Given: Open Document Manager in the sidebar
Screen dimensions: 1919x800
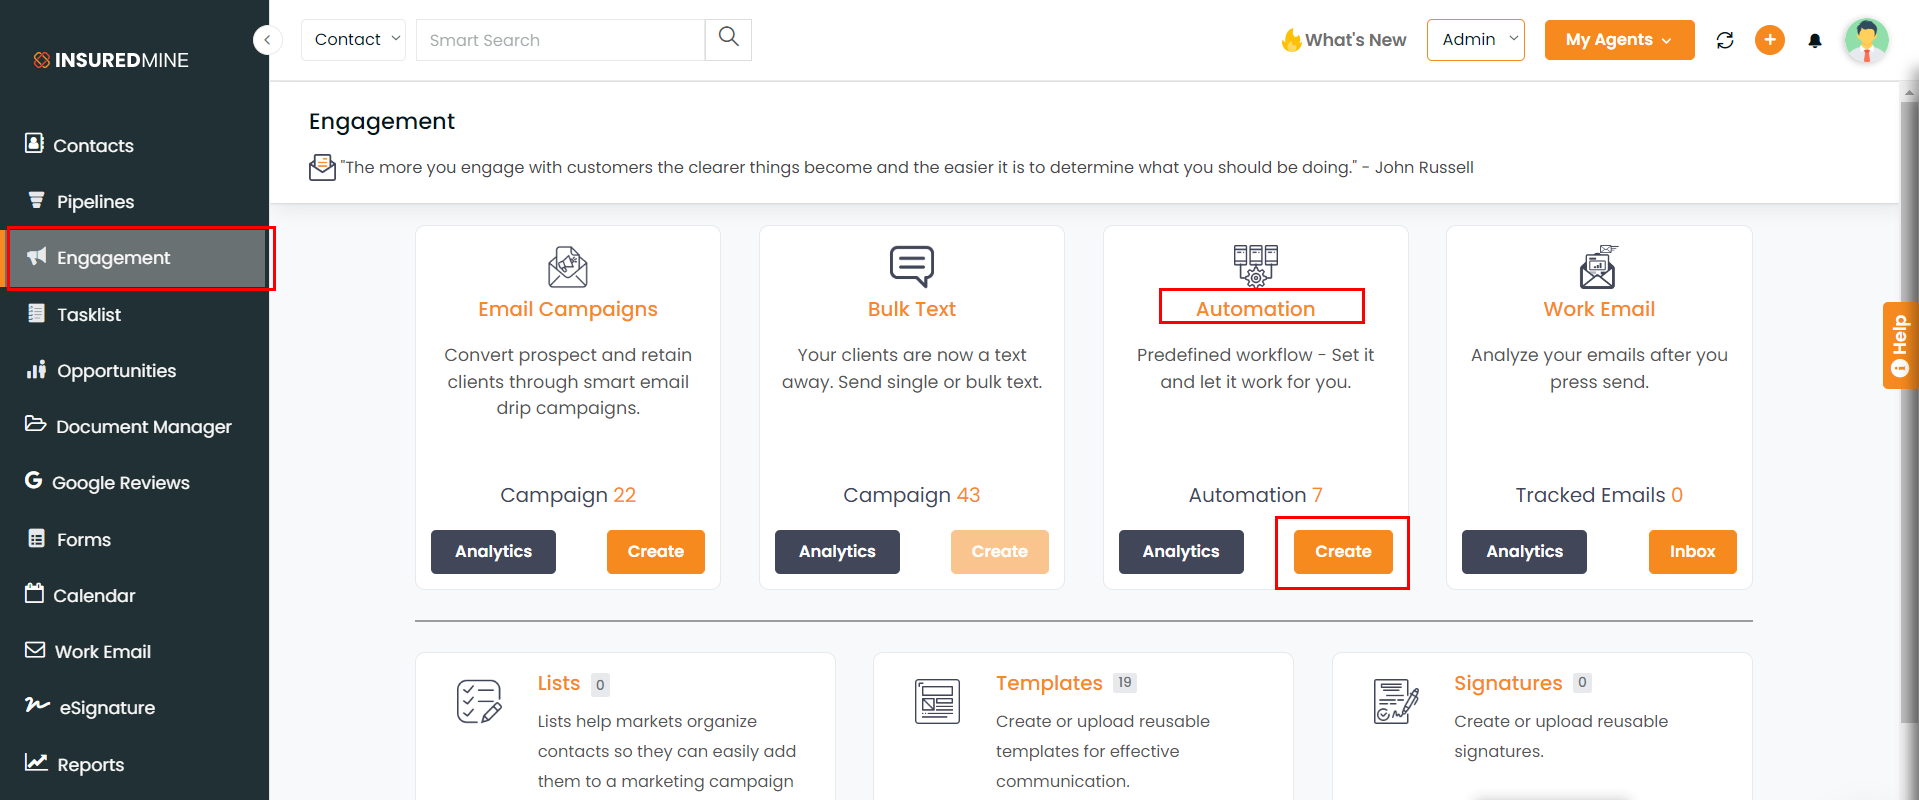Looking at the screenshot, I should pyautogui.click(x=144, y=426).
